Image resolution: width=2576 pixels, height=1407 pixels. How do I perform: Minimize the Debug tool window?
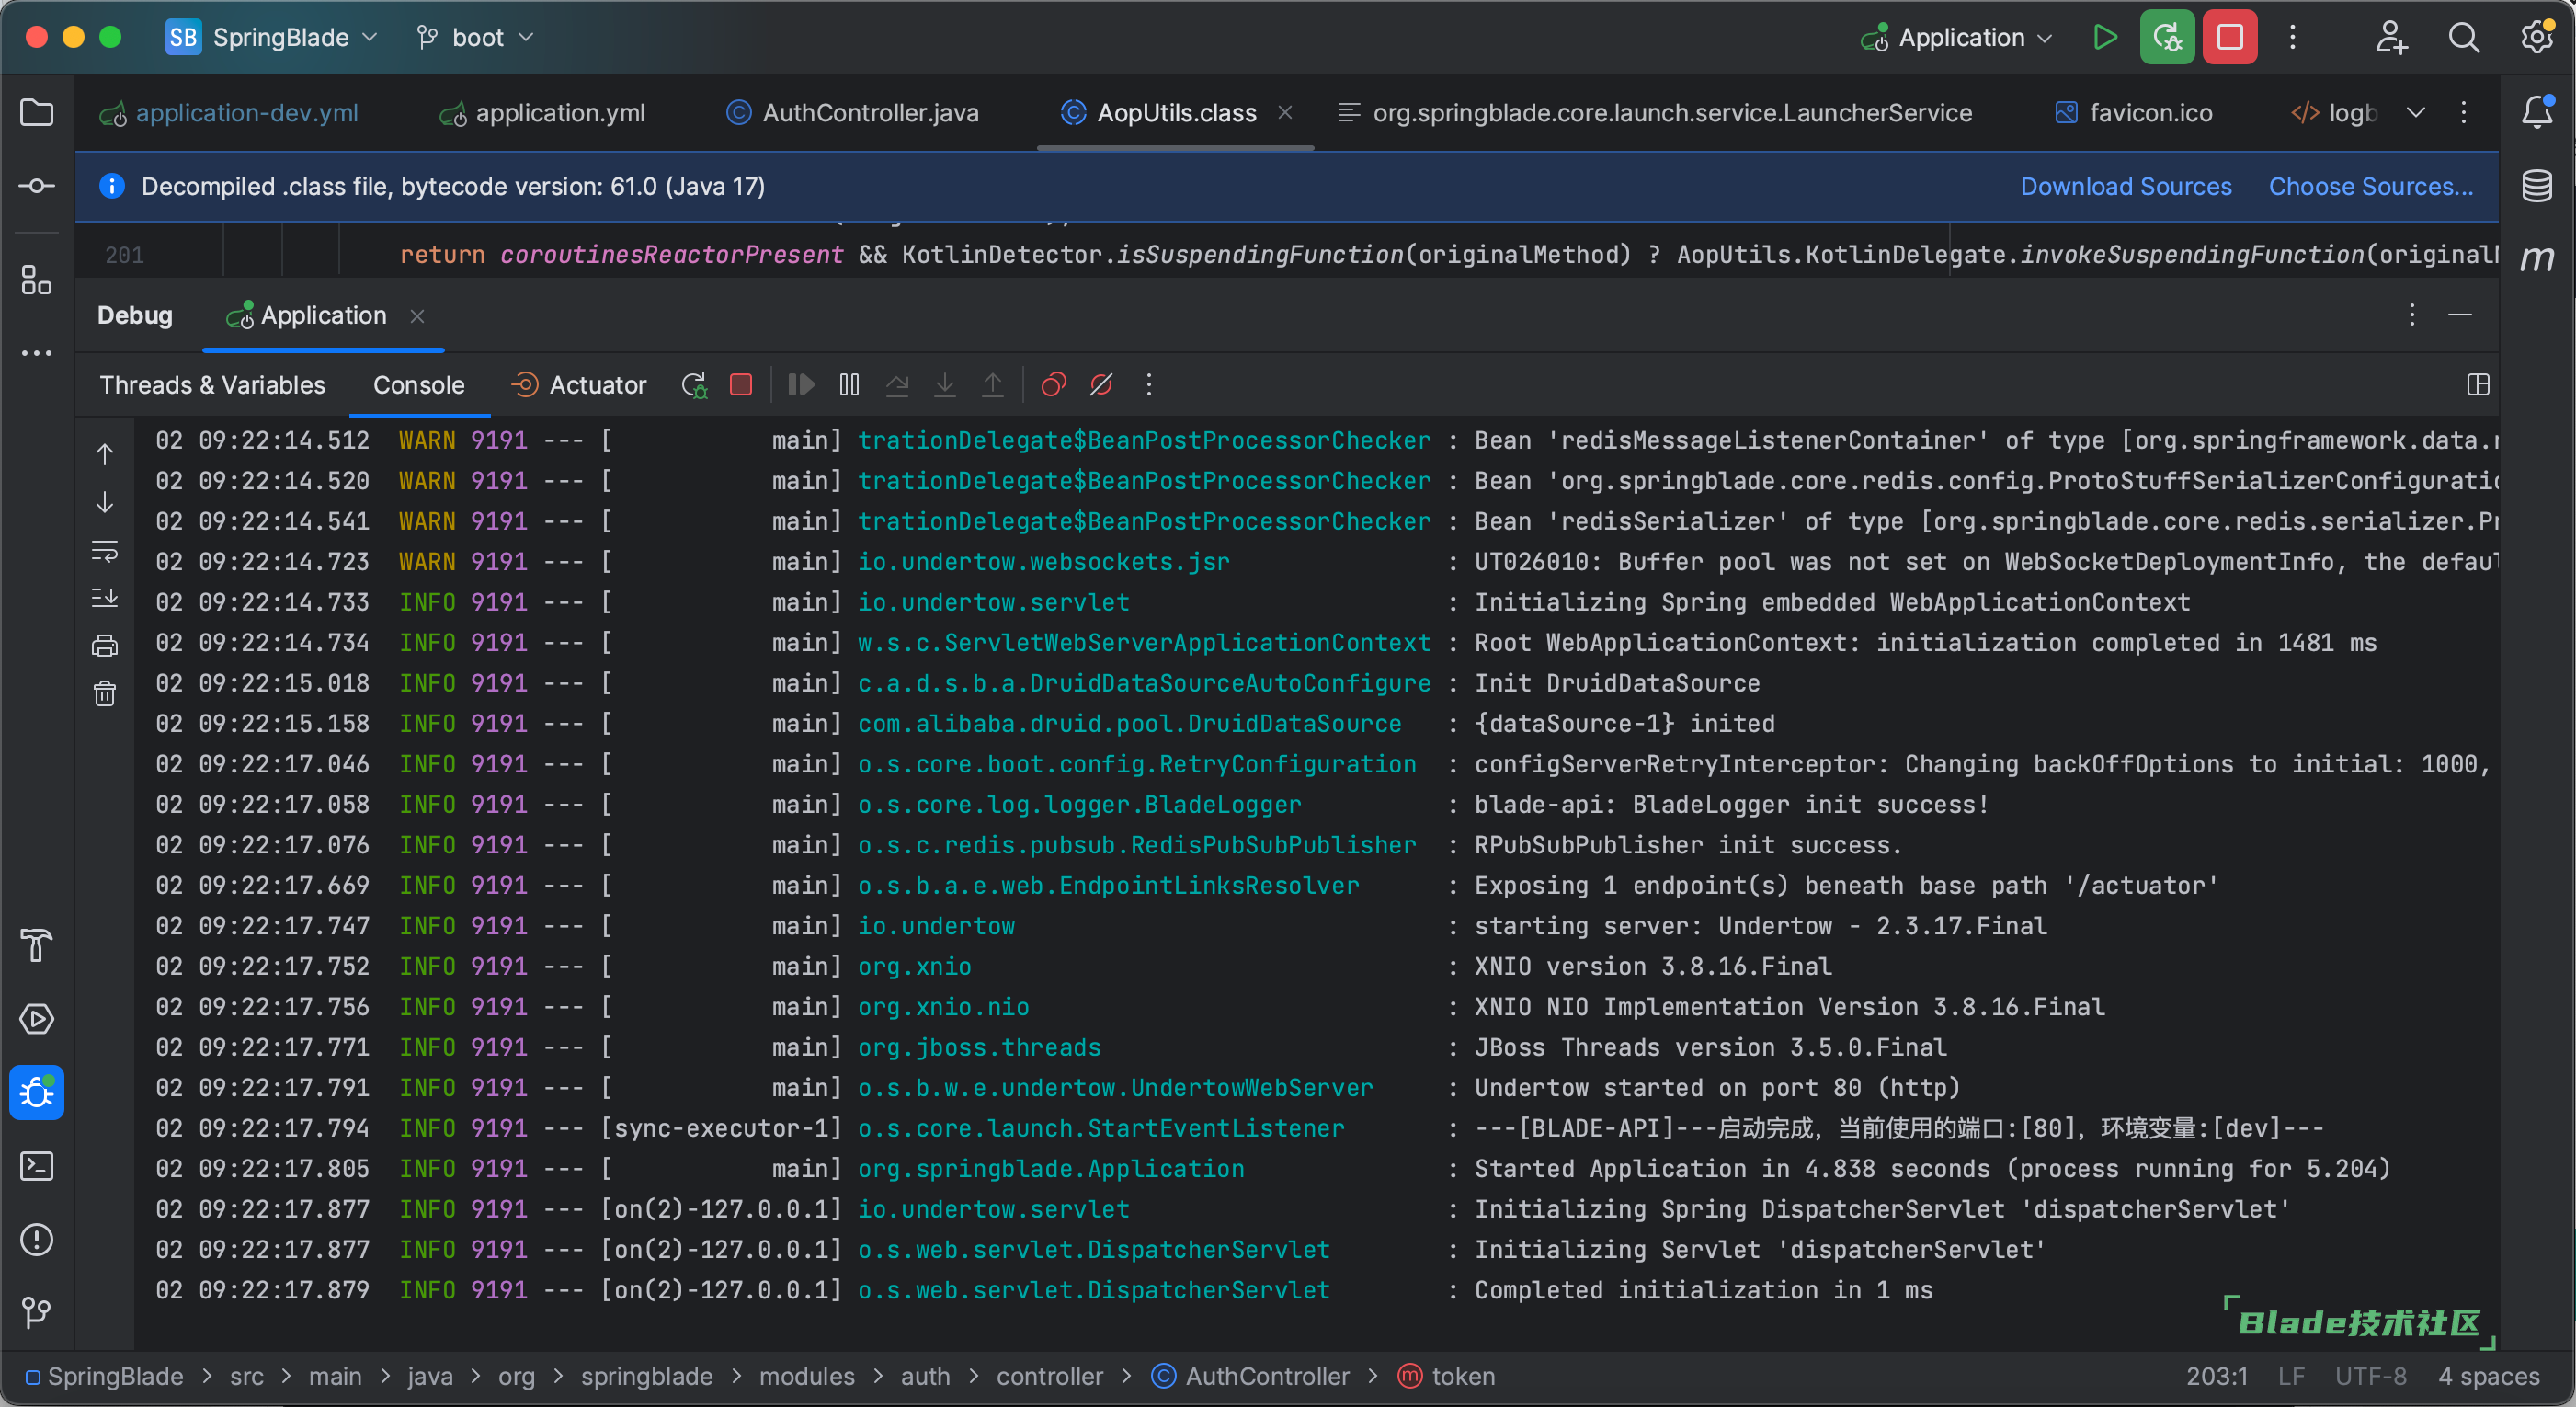[x=2460, y=315]
